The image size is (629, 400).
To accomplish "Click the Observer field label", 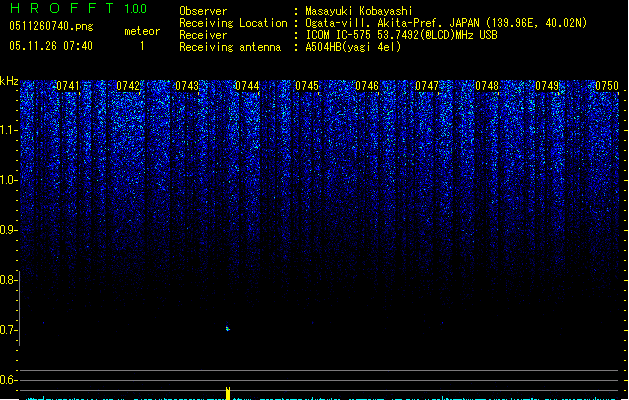I will (x=203, y=11).
